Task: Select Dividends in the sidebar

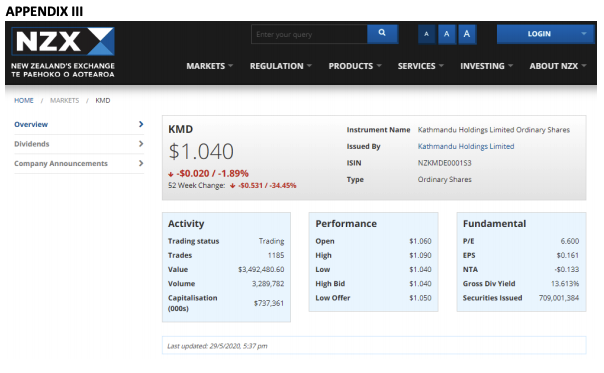Action: tap(32, 144)
